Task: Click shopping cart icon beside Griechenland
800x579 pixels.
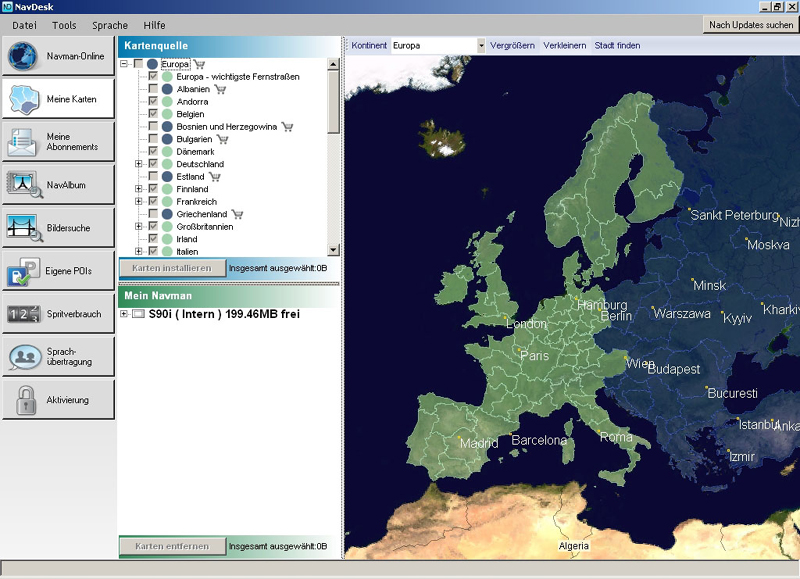Action: pyautogui.click(x=237, y=214)
